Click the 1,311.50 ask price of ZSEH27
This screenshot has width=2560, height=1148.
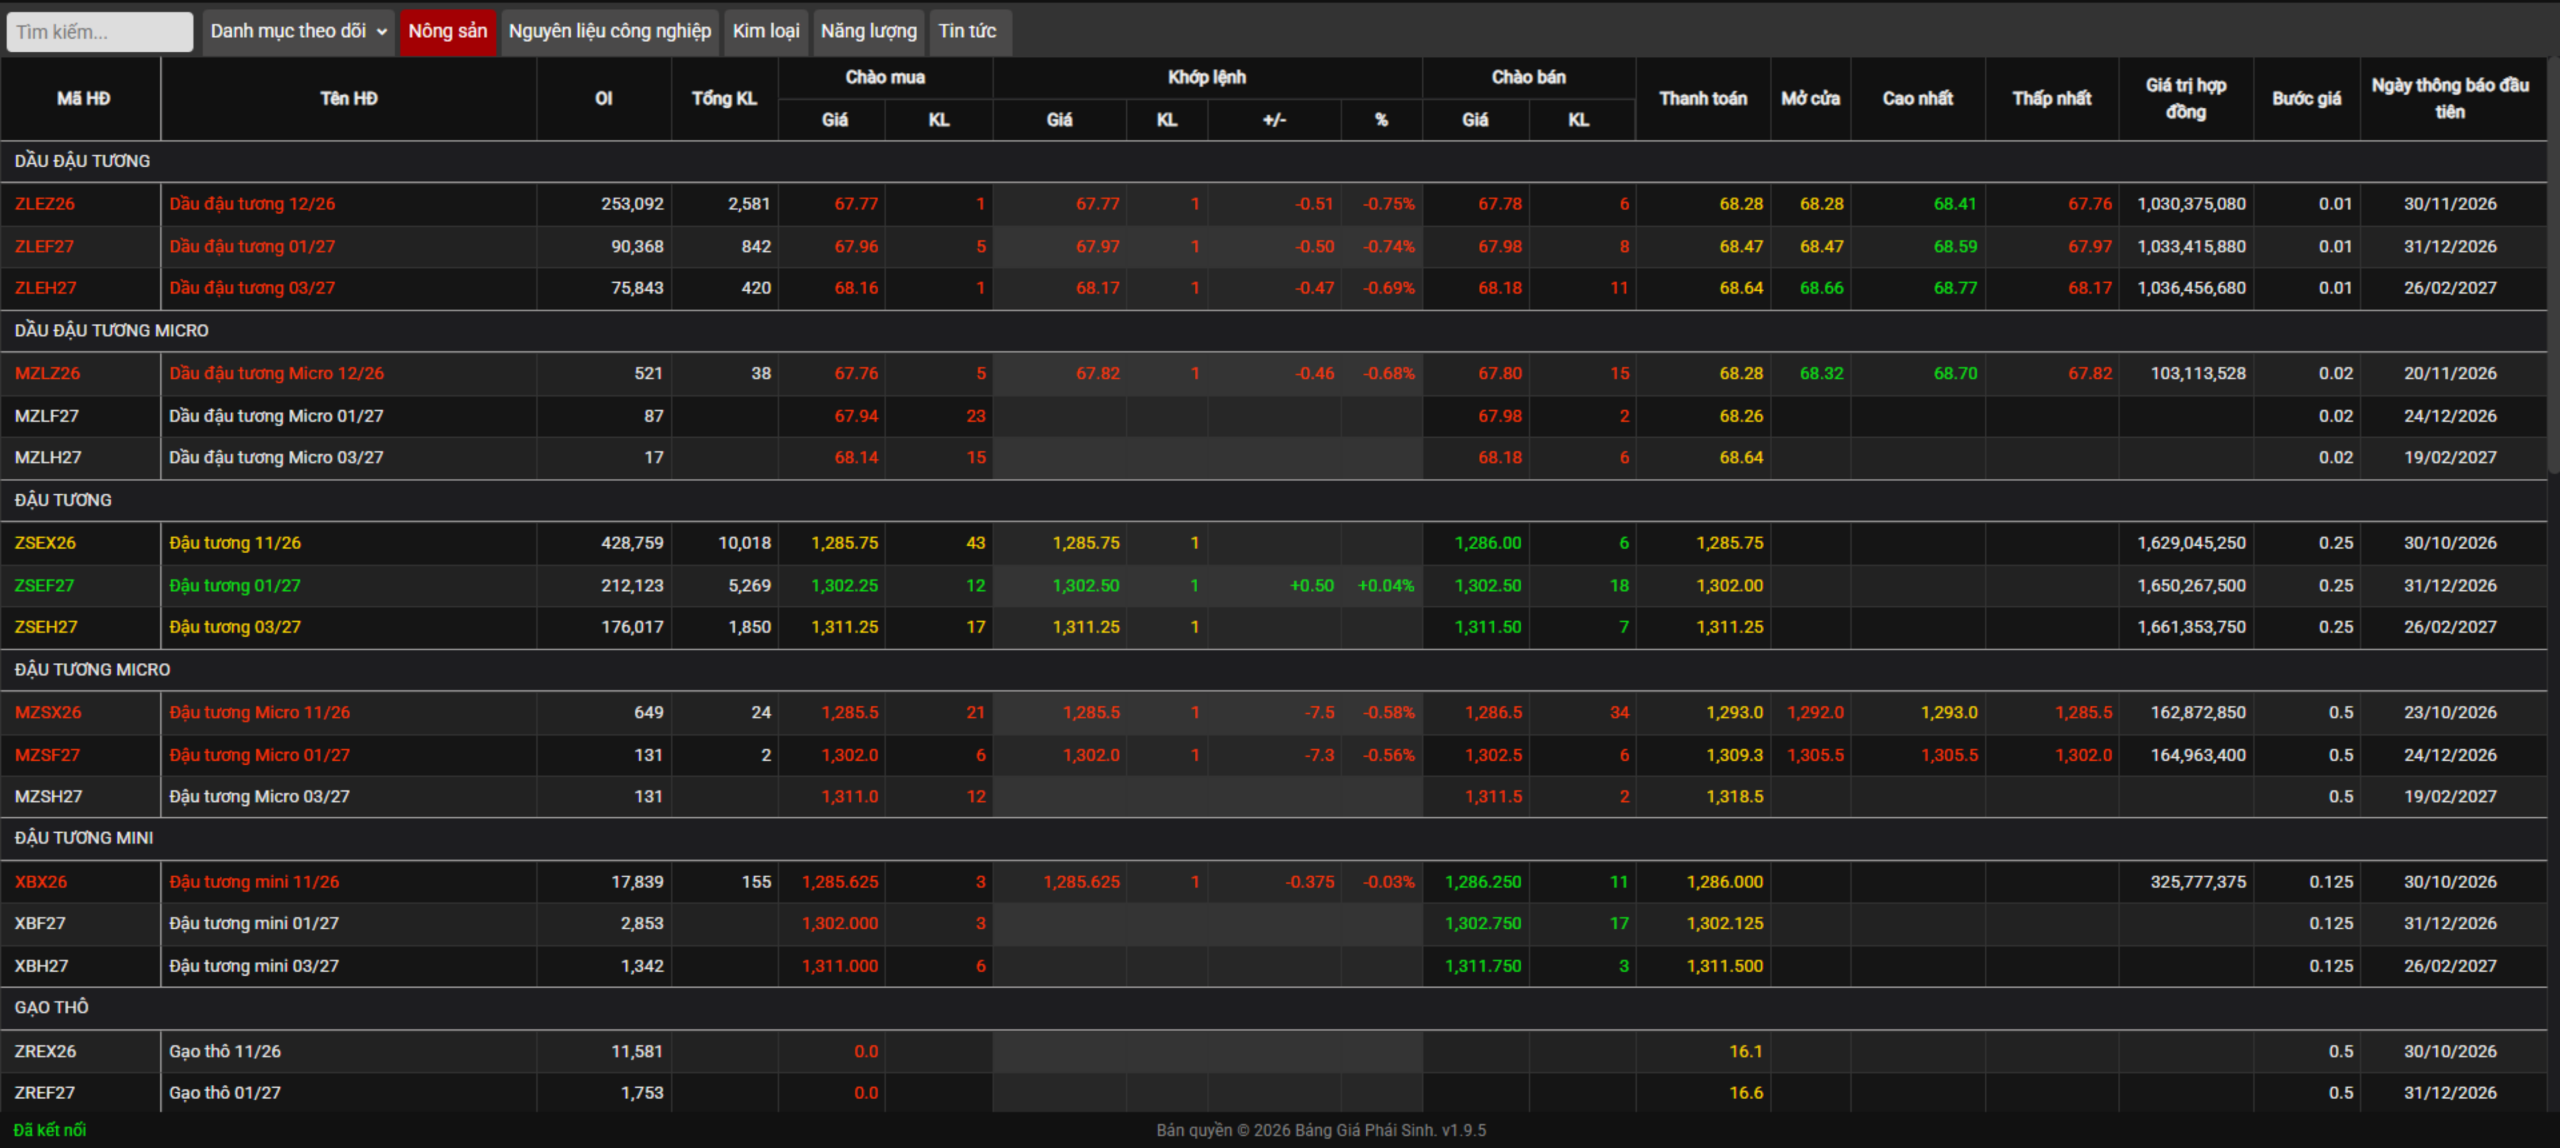tap(1488, 627)
